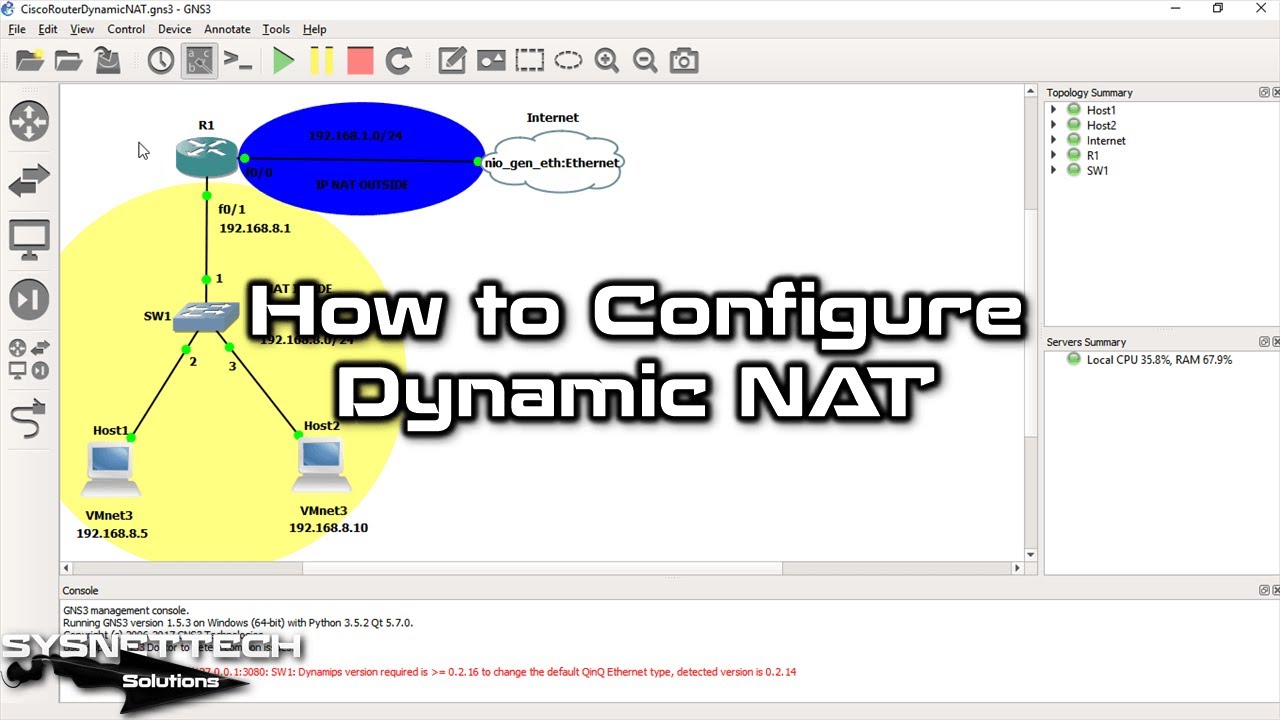Browse switches in device sidebar
Screen dimensions: 1280x720
tap(29, 181)
